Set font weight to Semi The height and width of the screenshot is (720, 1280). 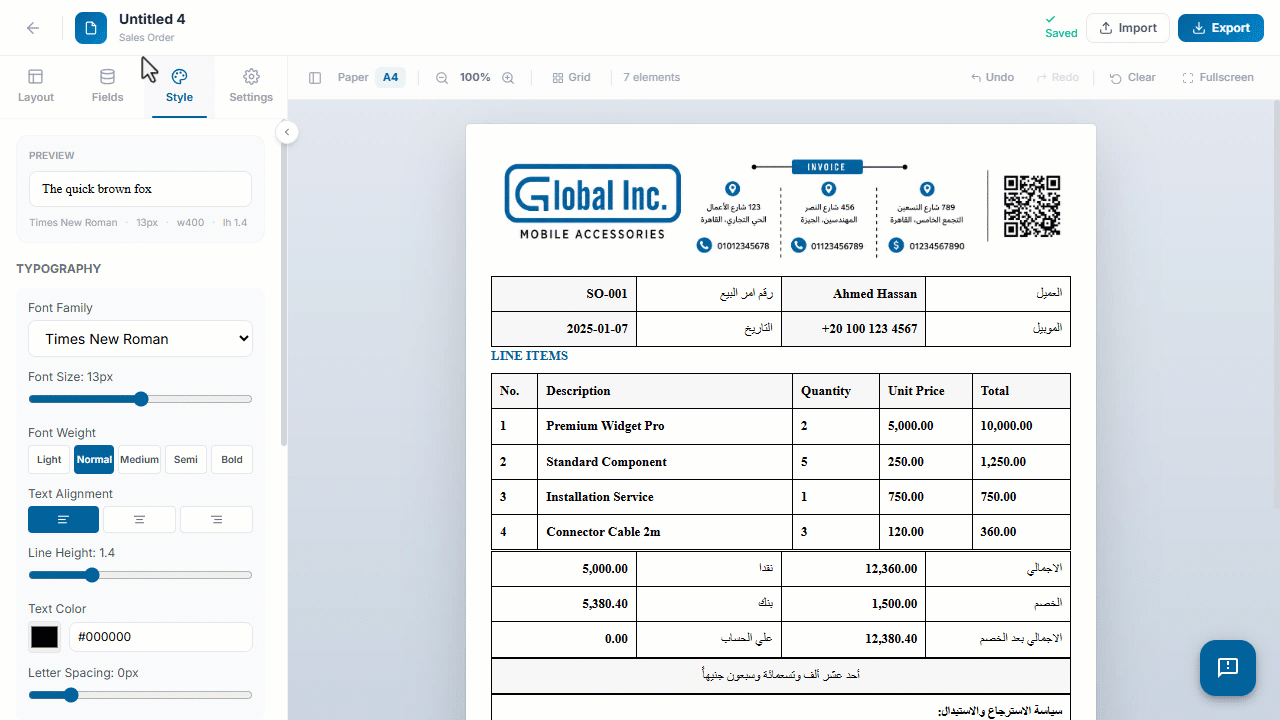point(186,460)
